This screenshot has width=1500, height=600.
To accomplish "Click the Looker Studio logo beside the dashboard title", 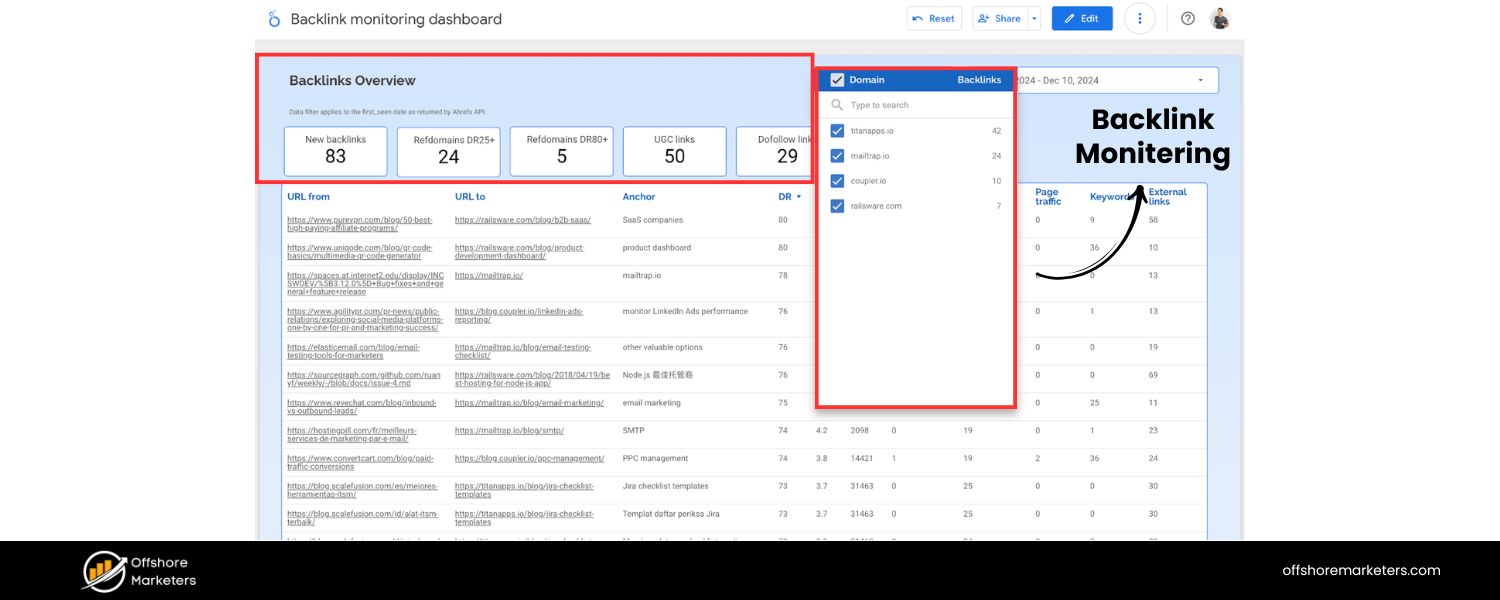I will (x=272, y=18).
